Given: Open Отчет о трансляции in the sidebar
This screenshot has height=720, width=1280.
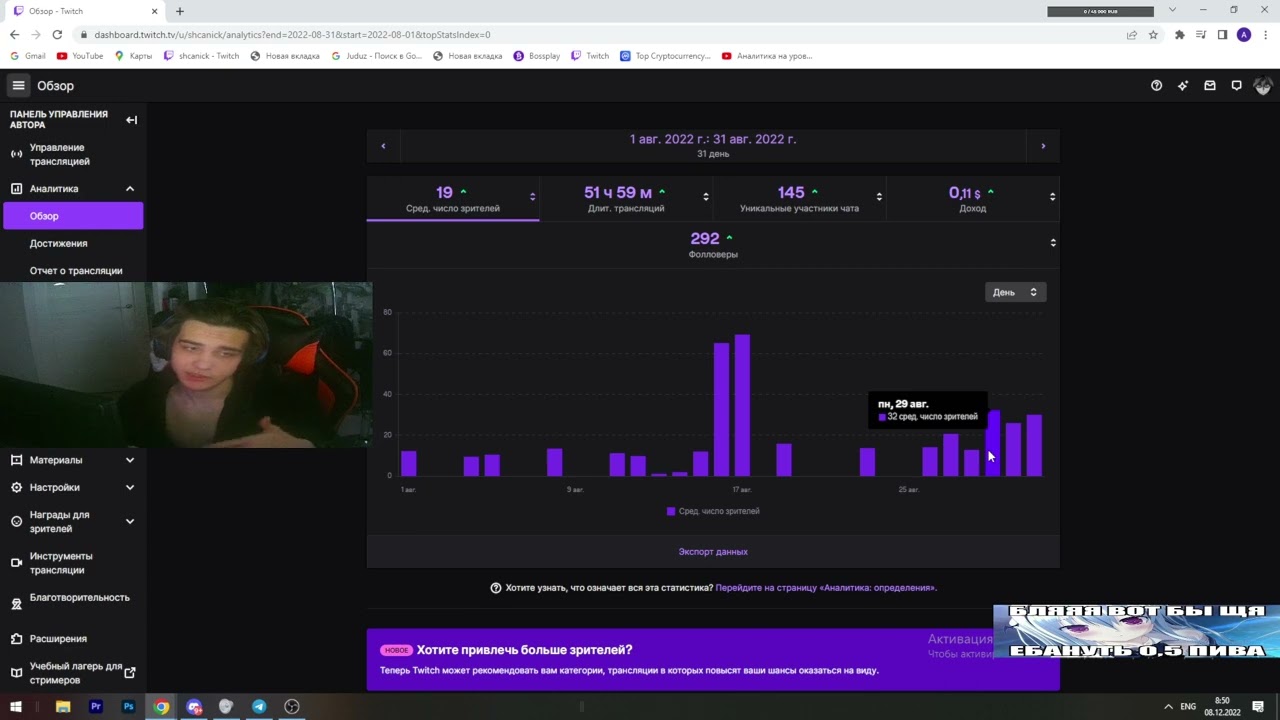Looking at the screenshot, I should click(x=76, y=271).
